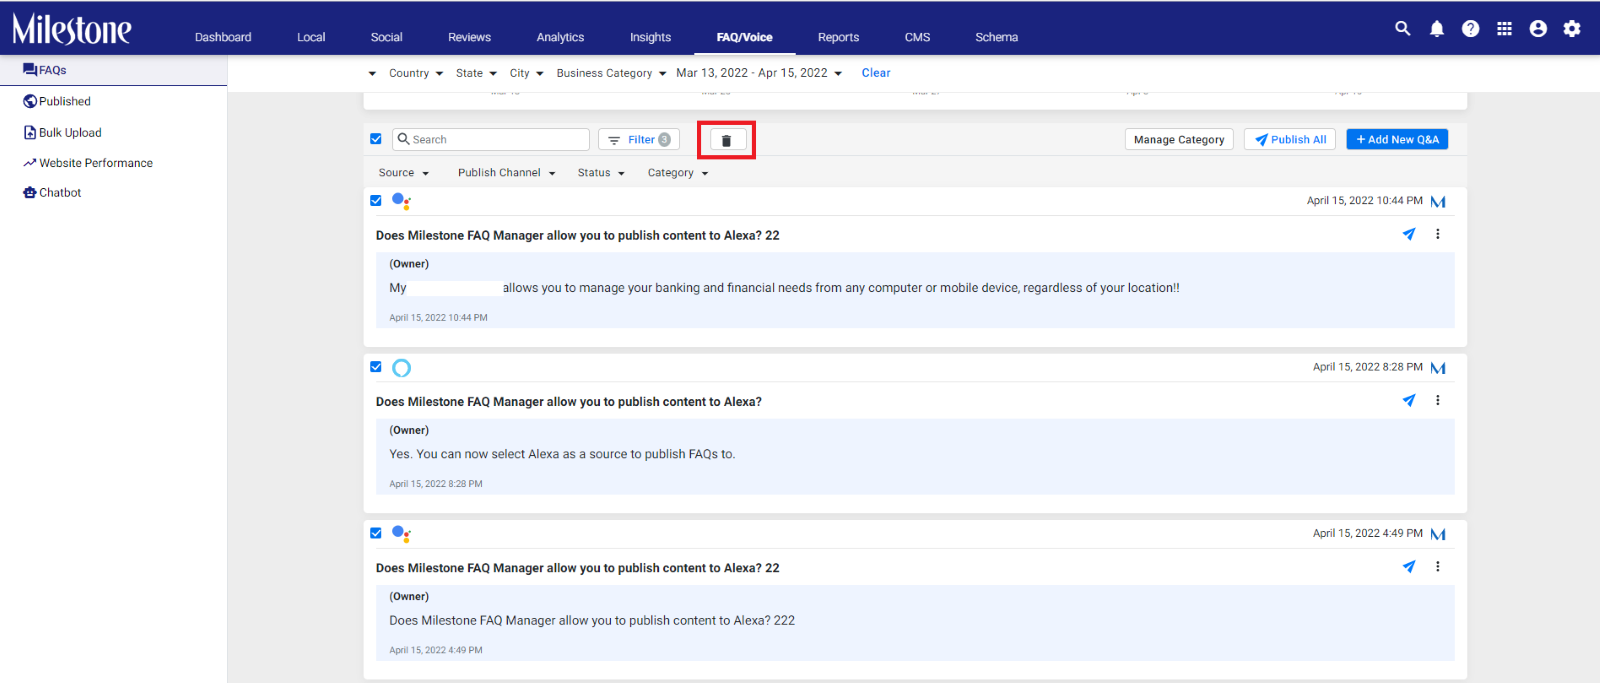Open the date range Mar 13 - Apr 15 dropdown
The height and width of the screenshot is (683, 1600).
click(759, 73)
